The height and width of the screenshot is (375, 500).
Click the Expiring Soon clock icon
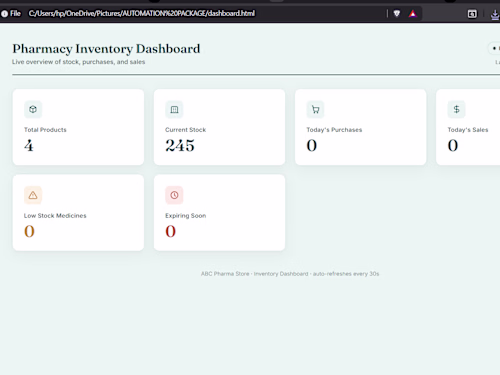click(174, 195)
